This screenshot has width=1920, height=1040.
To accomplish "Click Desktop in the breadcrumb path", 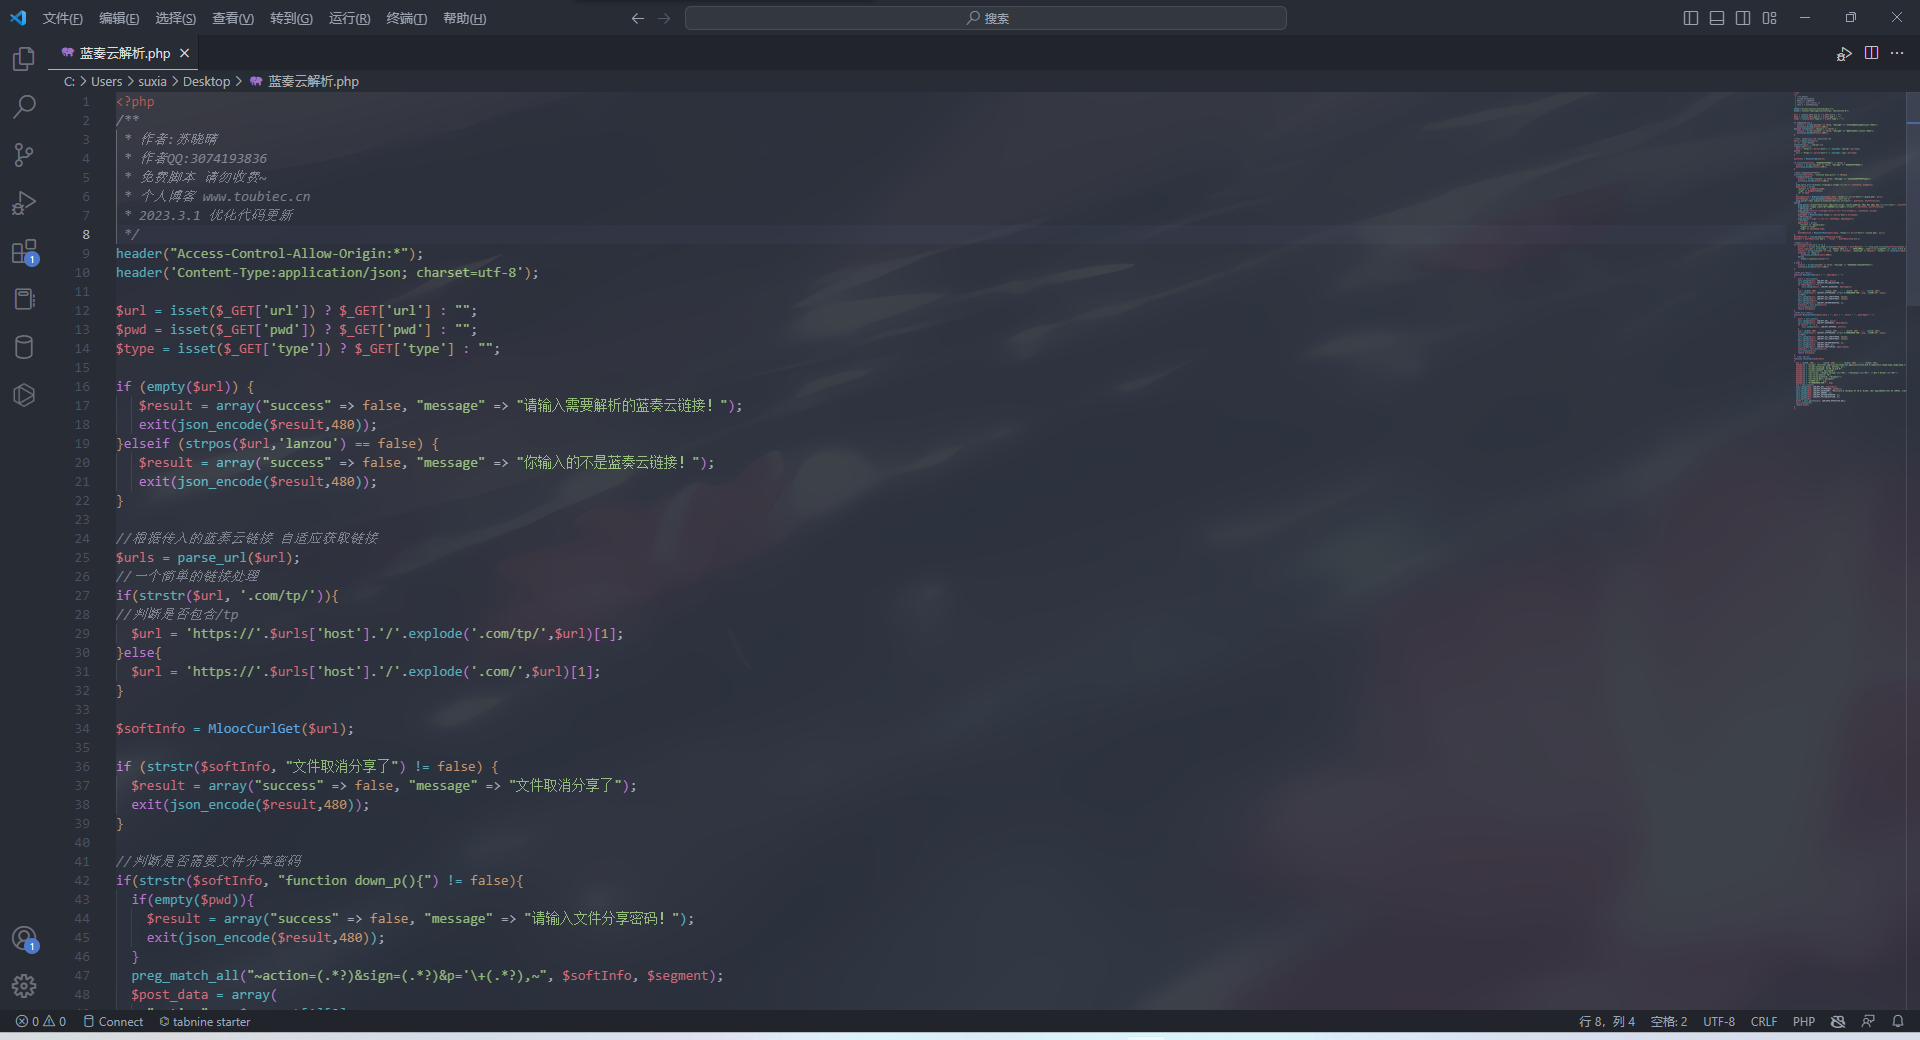I will click(206, 81).
